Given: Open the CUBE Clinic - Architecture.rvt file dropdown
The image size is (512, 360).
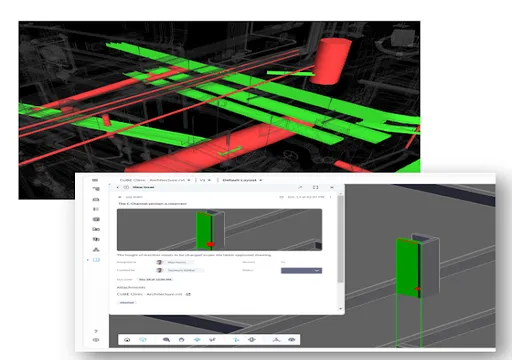Looking at the screenshot, I should [x=155, y=180].
